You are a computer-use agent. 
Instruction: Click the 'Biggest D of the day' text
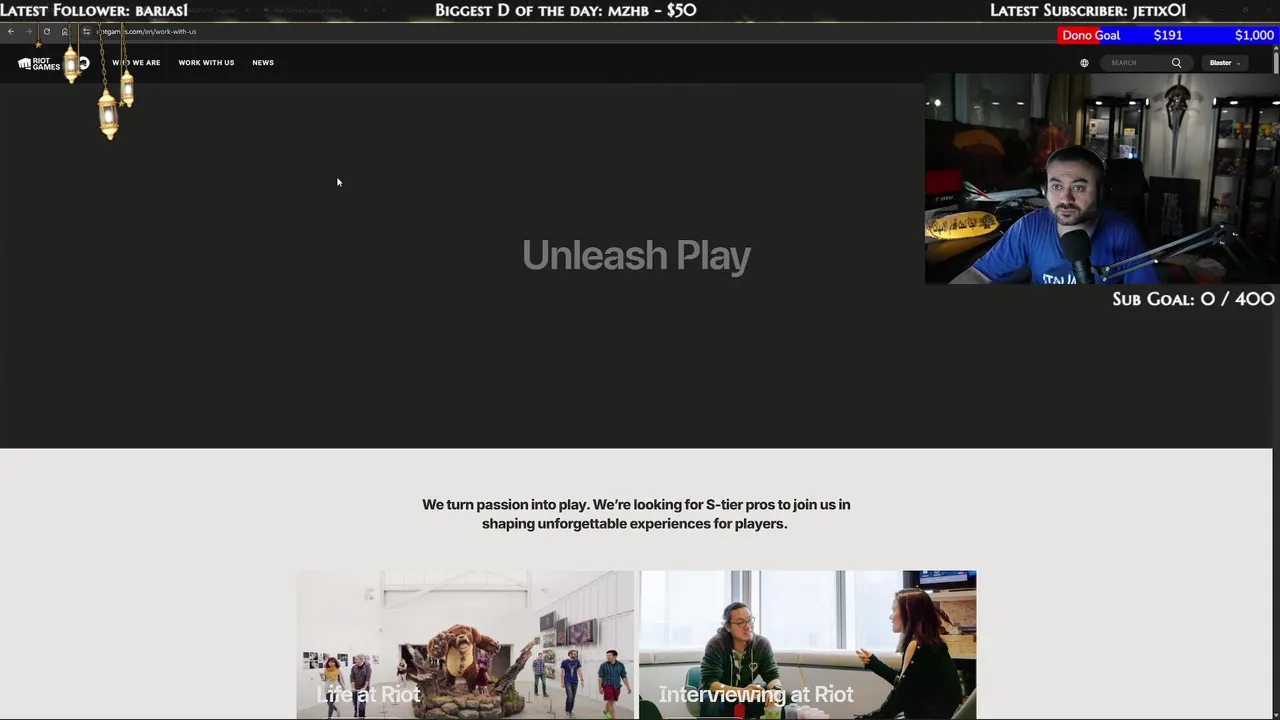(x=566, y=10)
